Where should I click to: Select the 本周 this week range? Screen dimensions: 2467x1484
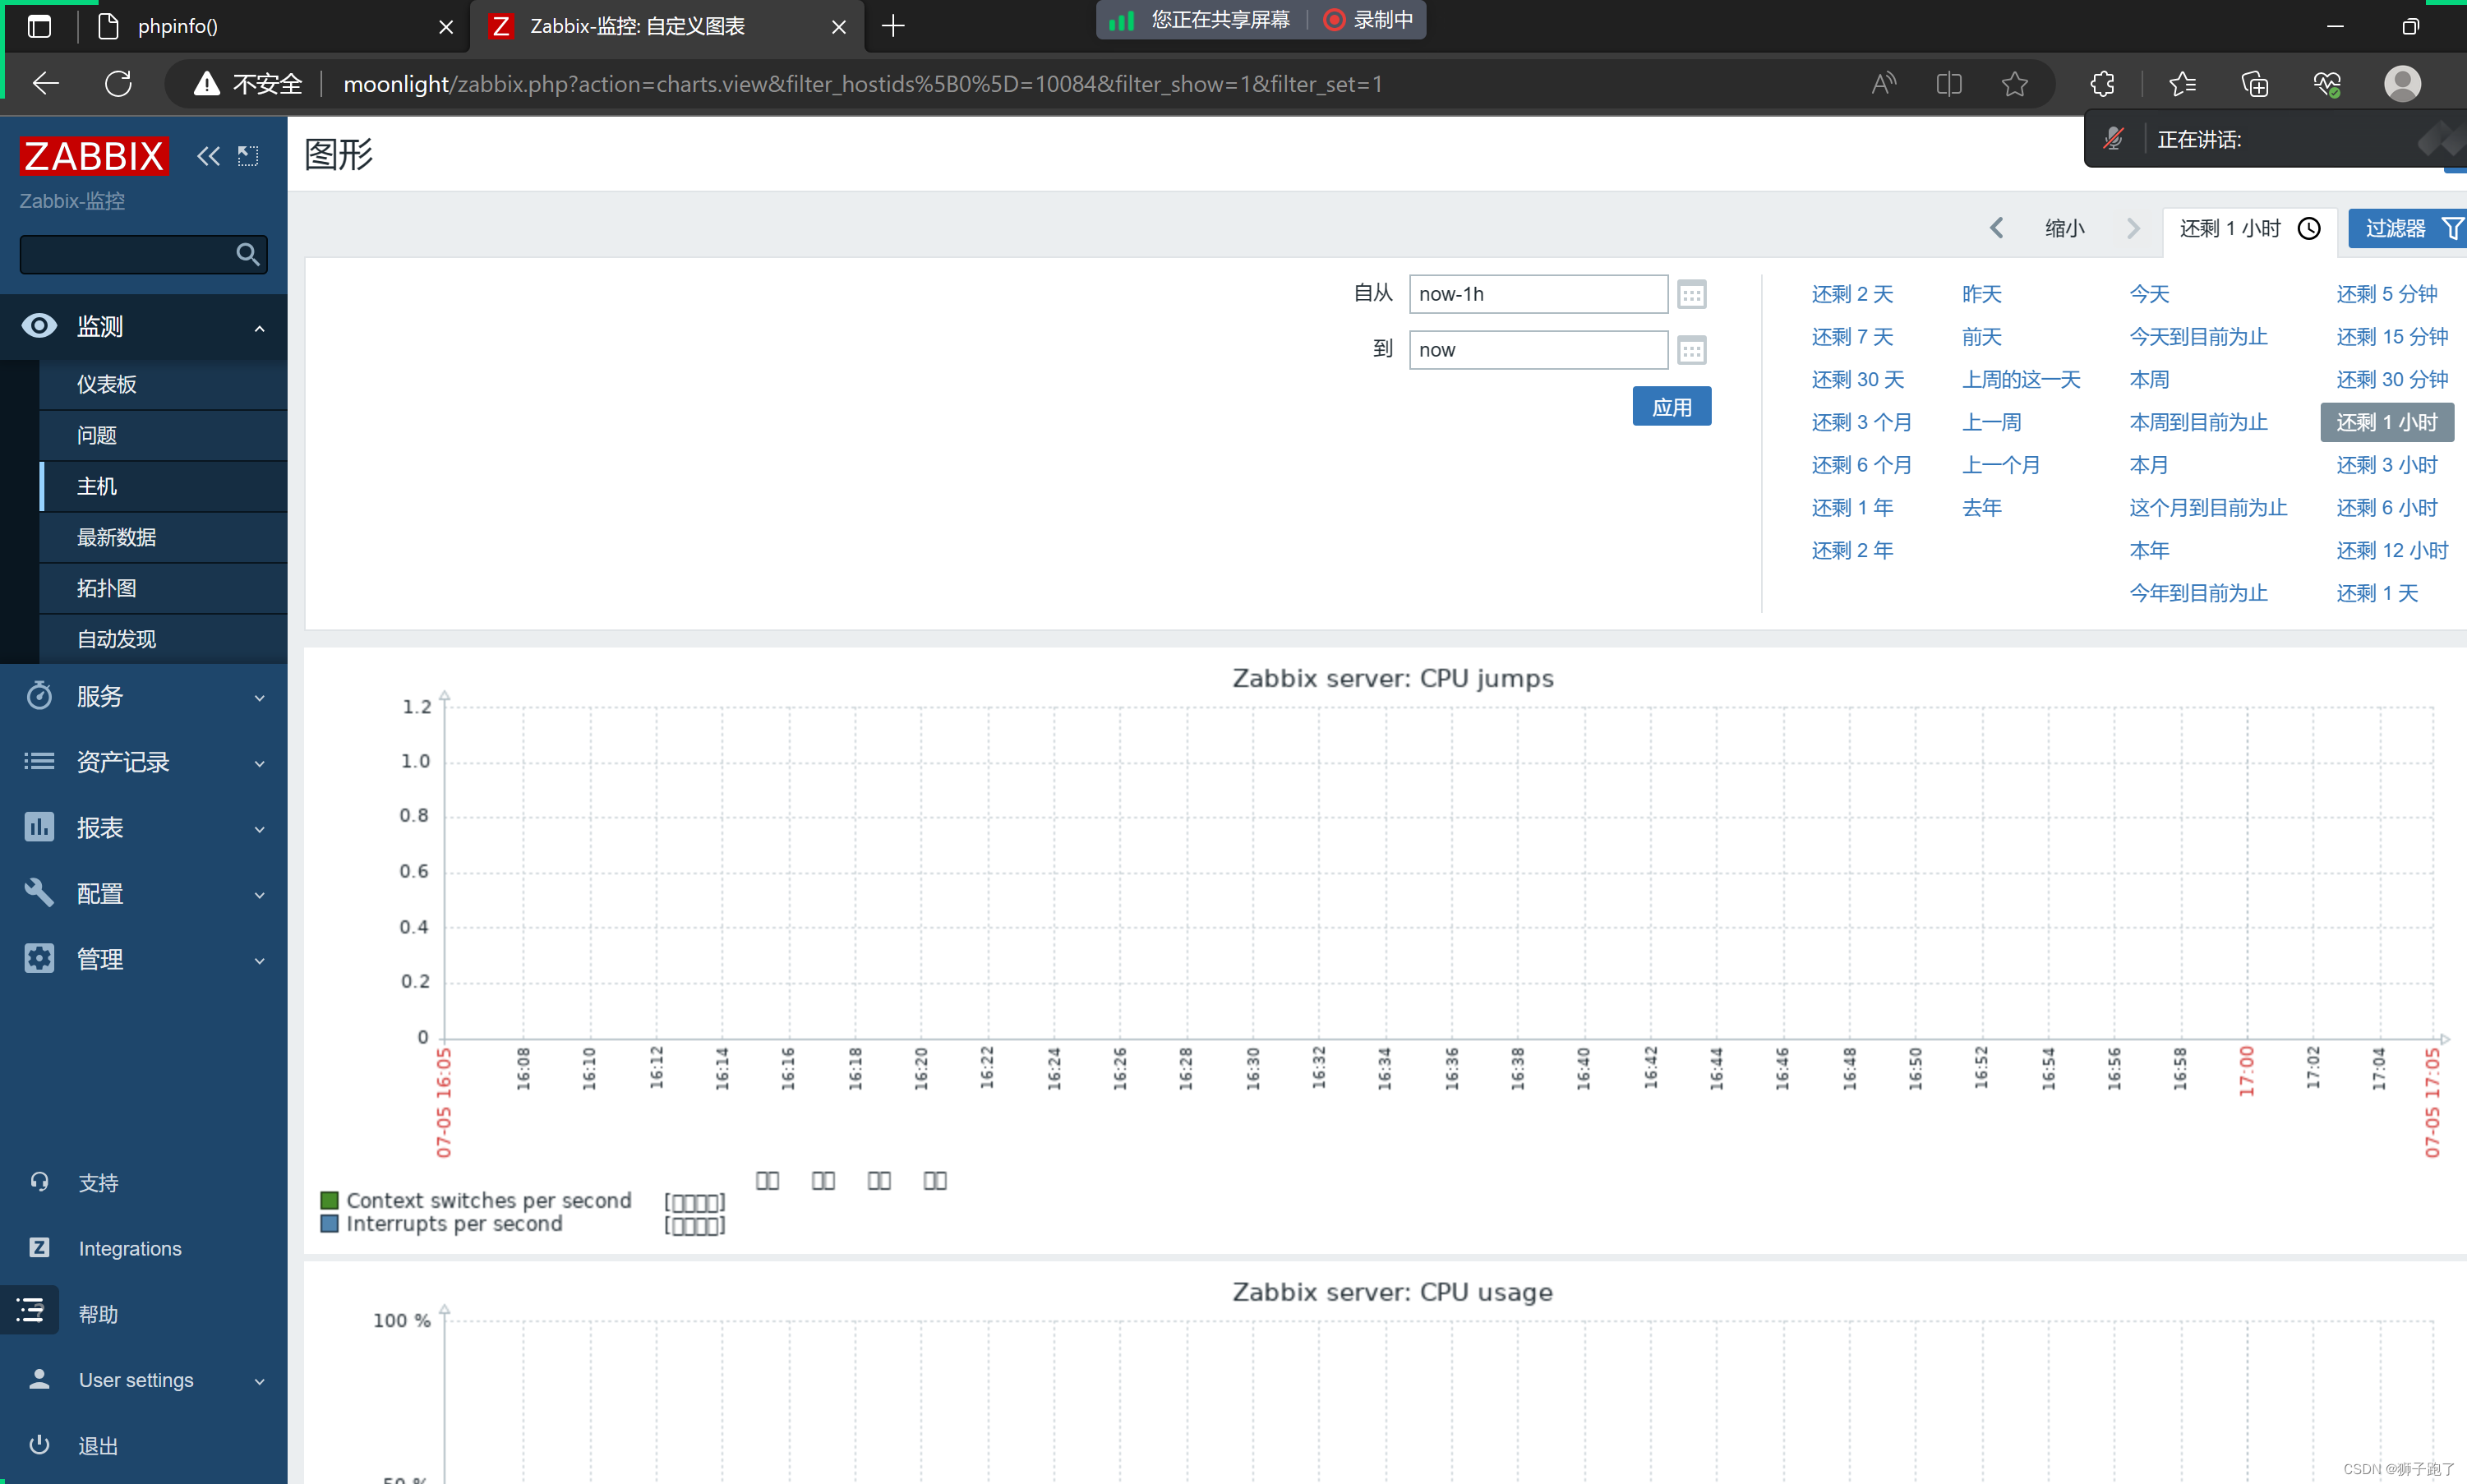click(x=2149, y=380)
